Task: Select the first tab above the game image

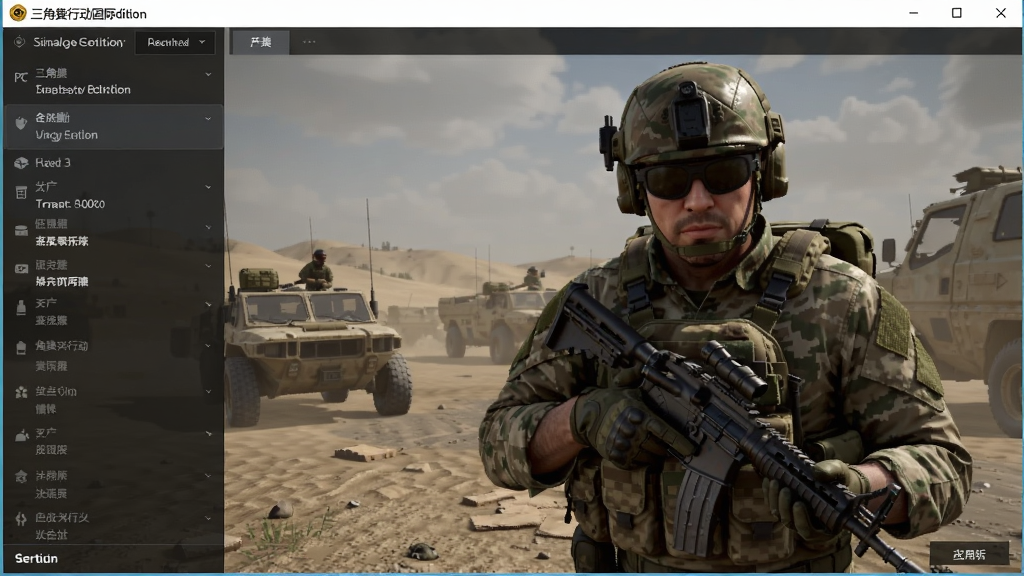Action: click(261, 42)
